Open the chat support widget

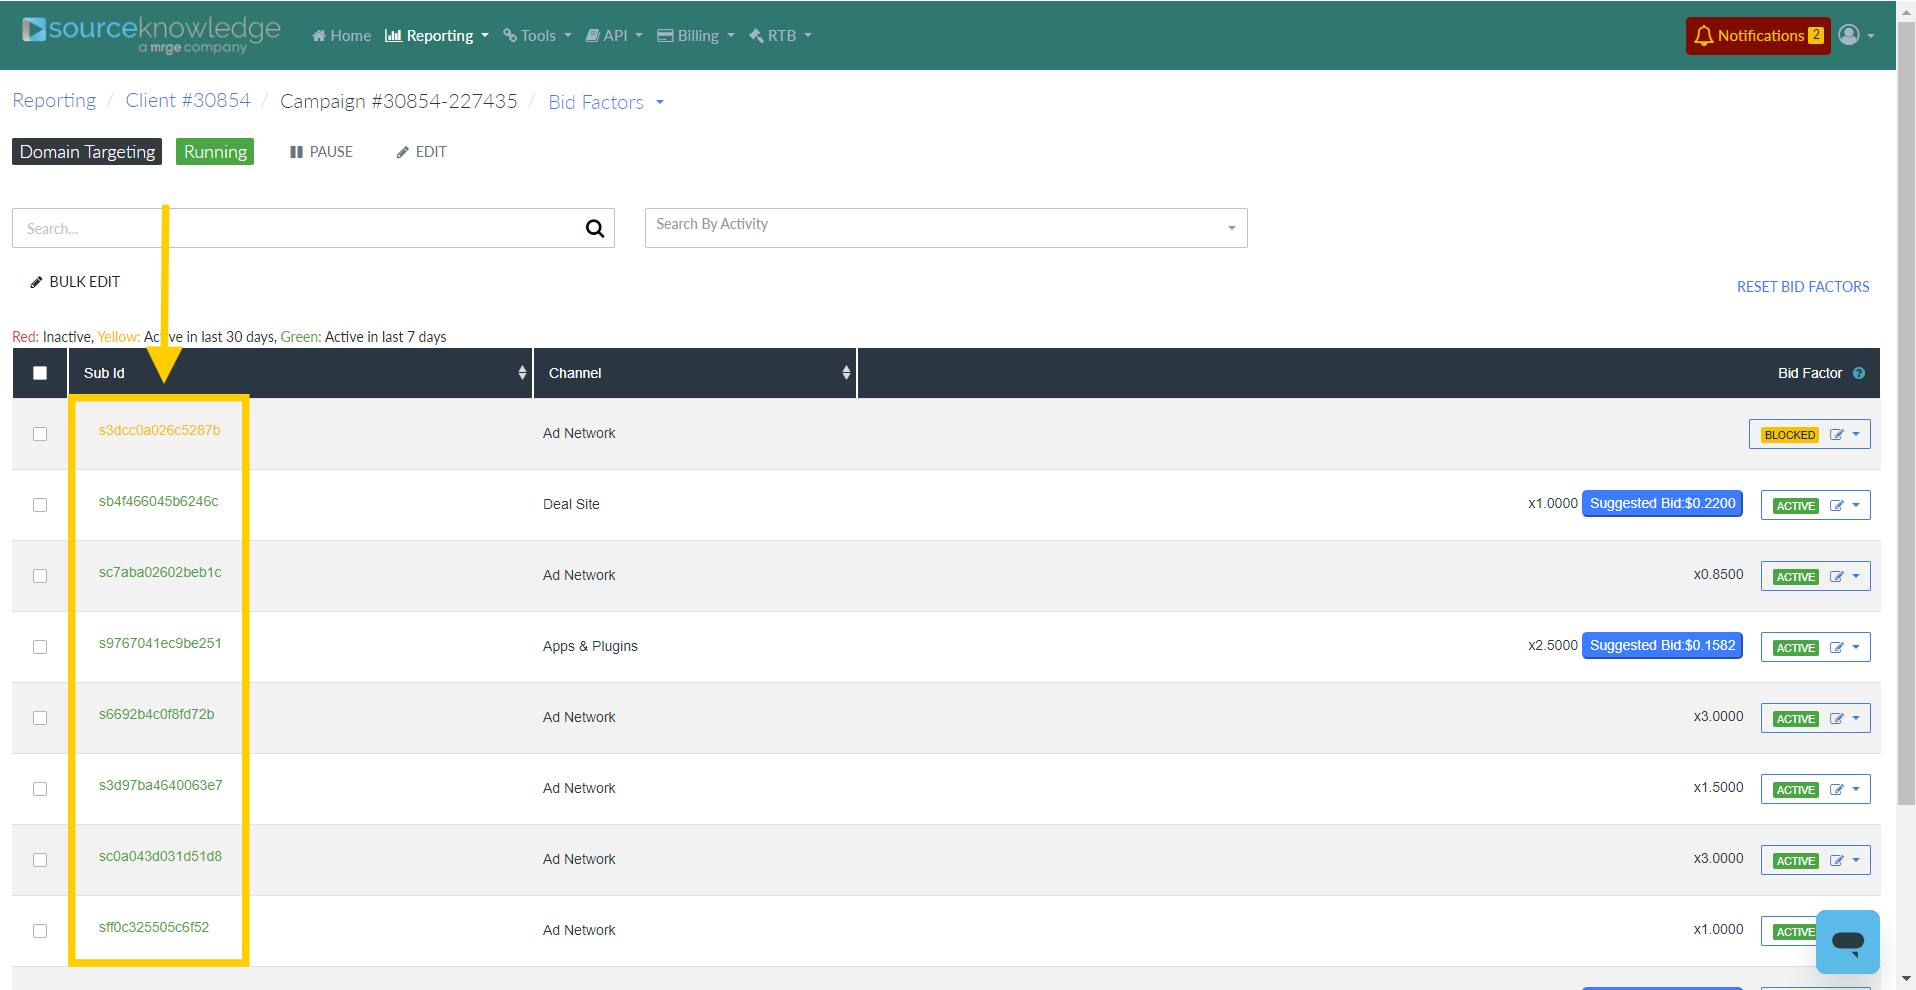1847,941
